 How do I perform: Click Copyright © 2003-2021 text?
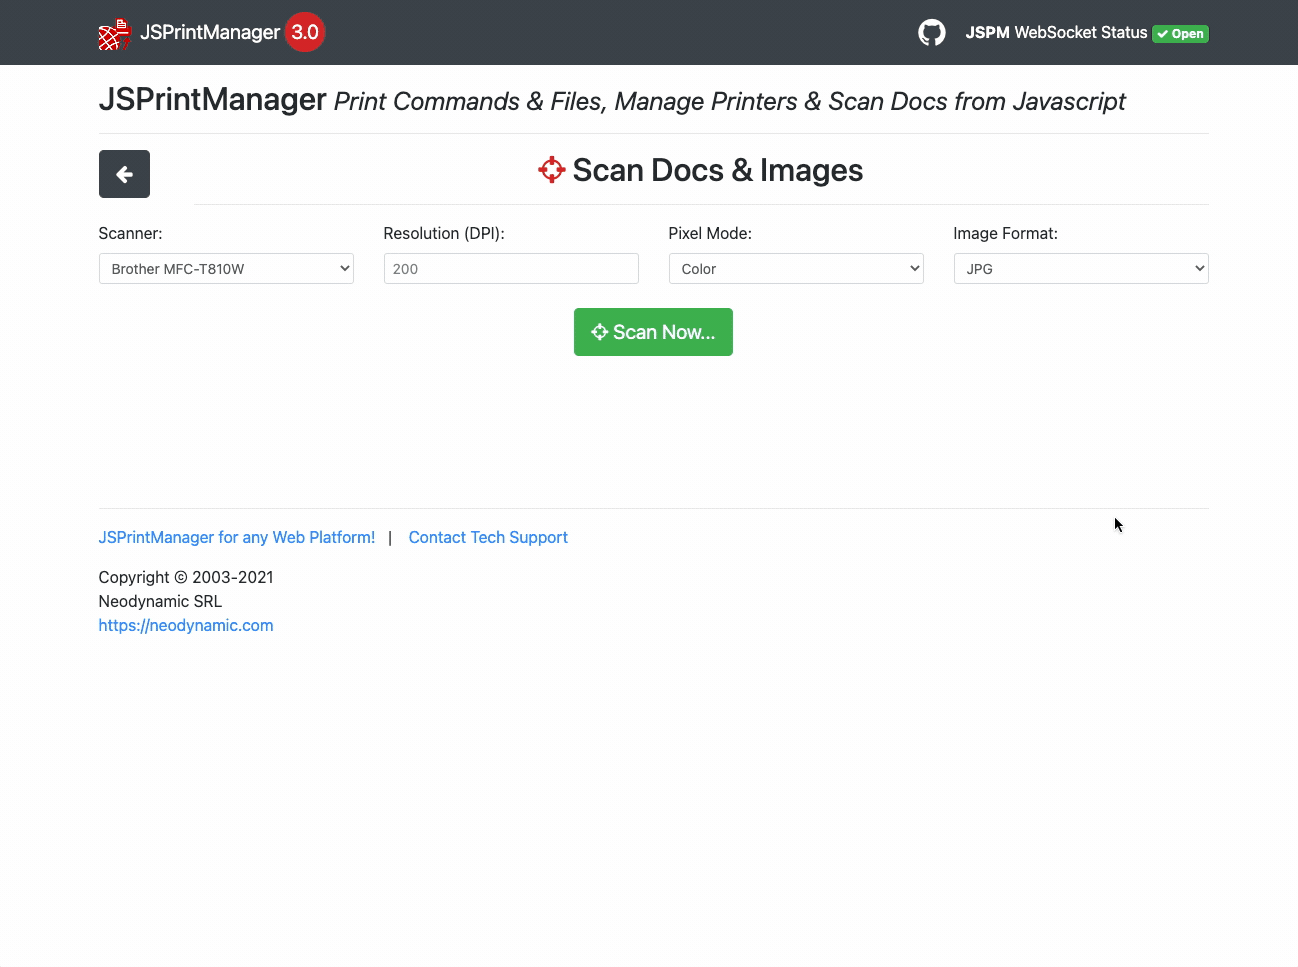coord(186,577)
